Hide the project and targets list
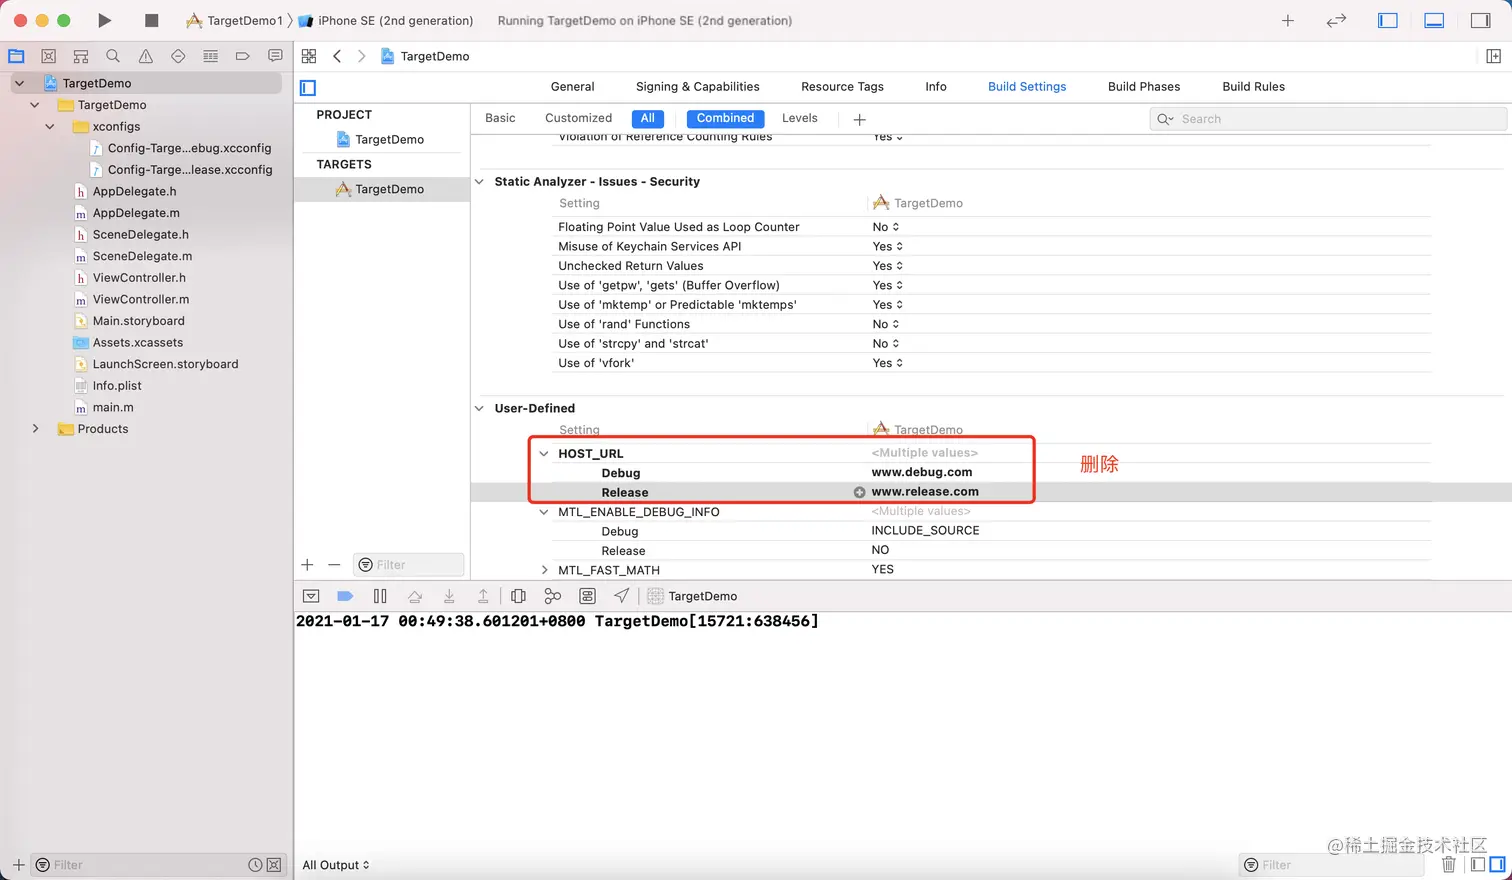Image resolution: width=1512 pixels, height=880 pixels. 308,88
